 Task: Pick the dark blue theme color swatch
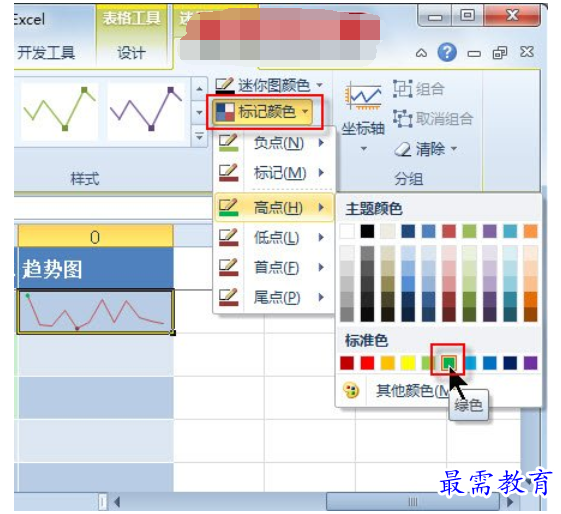tap(408, 231)
